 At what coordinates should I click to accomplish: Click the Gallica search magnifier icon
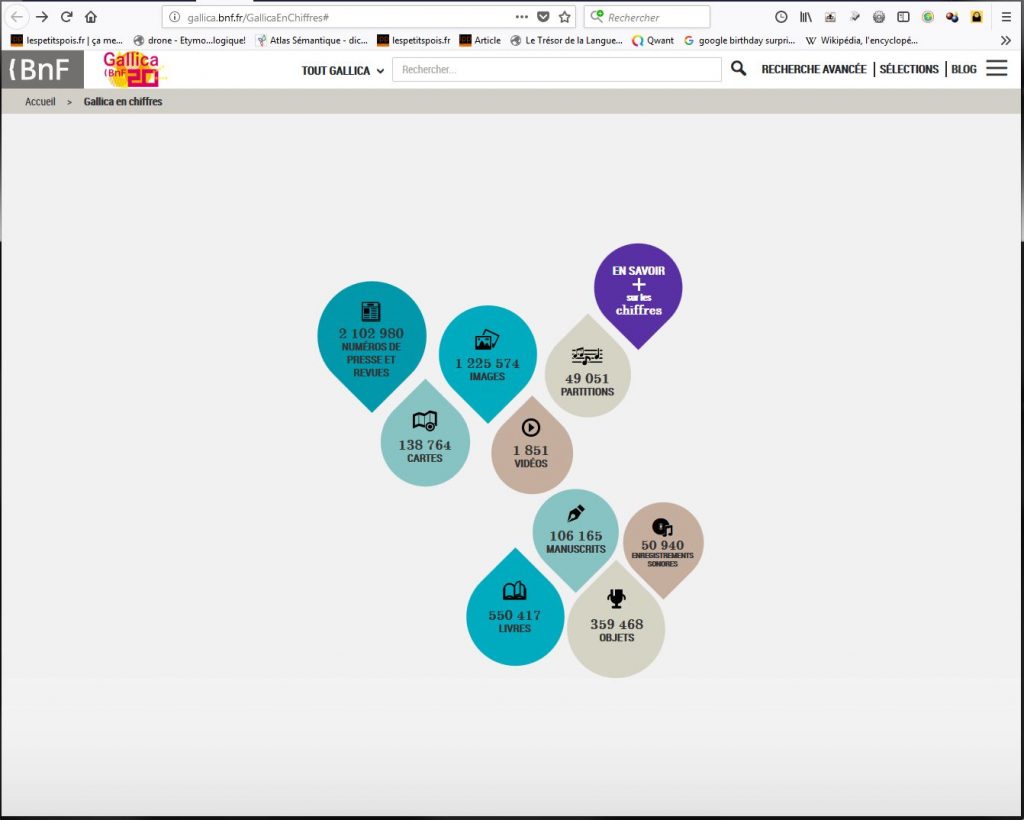coord(739,69)
